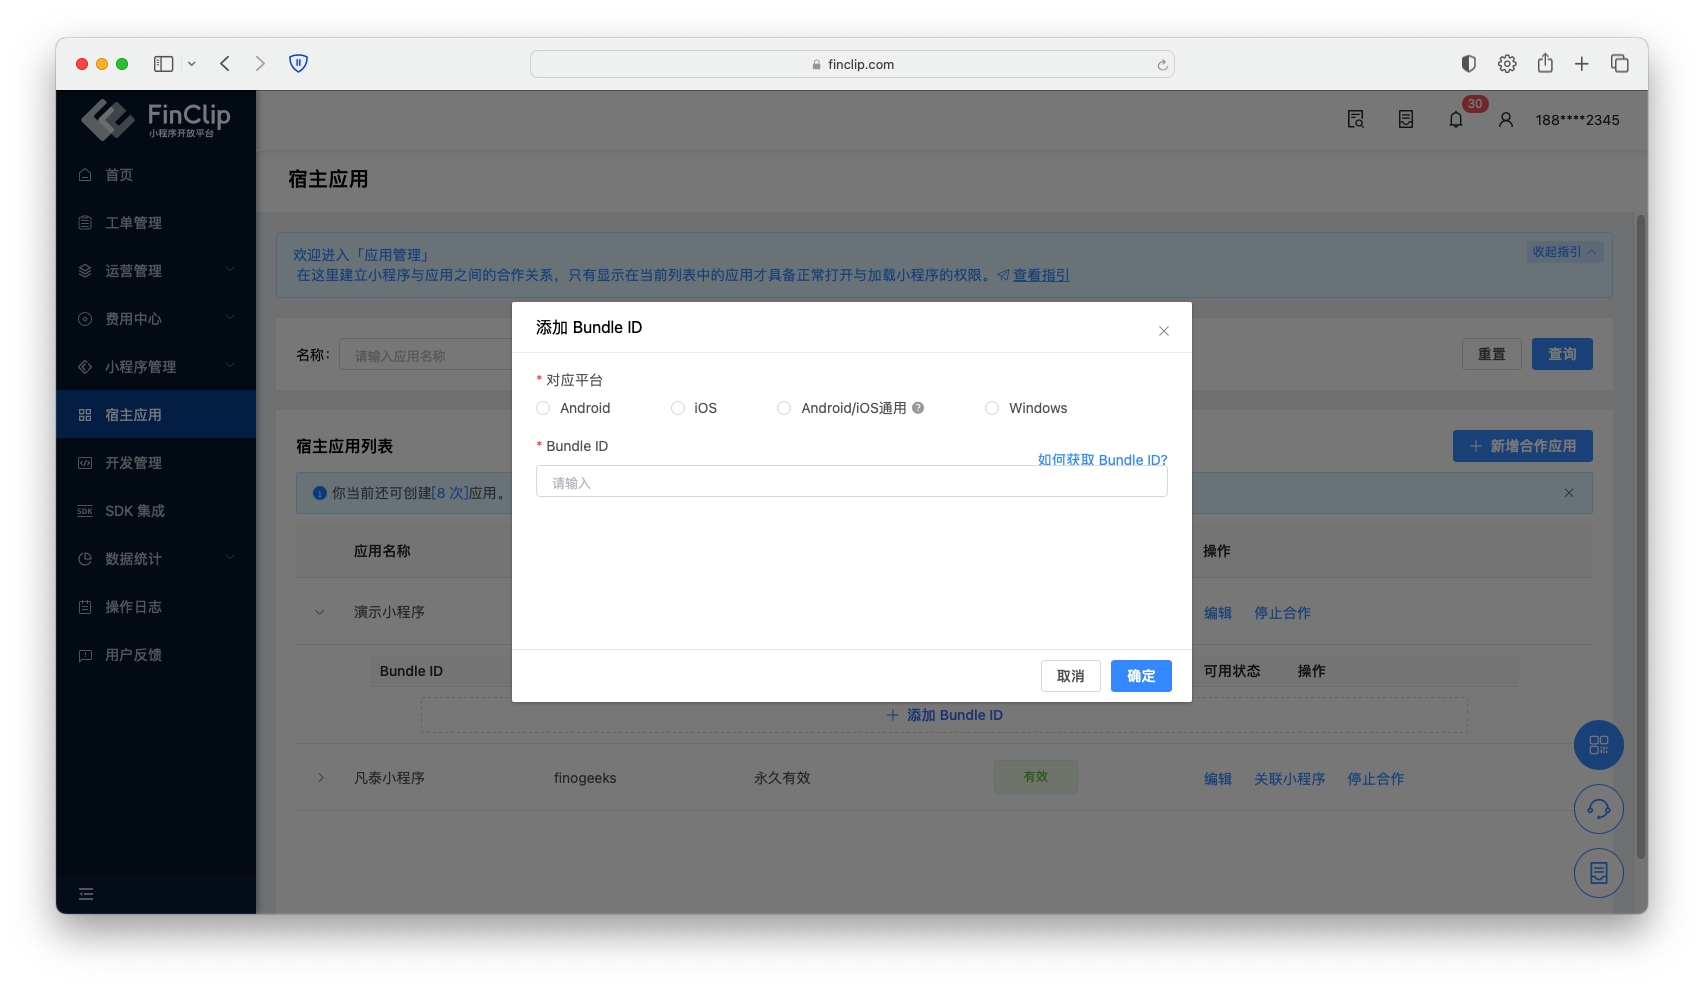The image size is (1704, 988).
Task: Collapse sidebar using the bottom hamburger icon
Action: coord(86,894)
